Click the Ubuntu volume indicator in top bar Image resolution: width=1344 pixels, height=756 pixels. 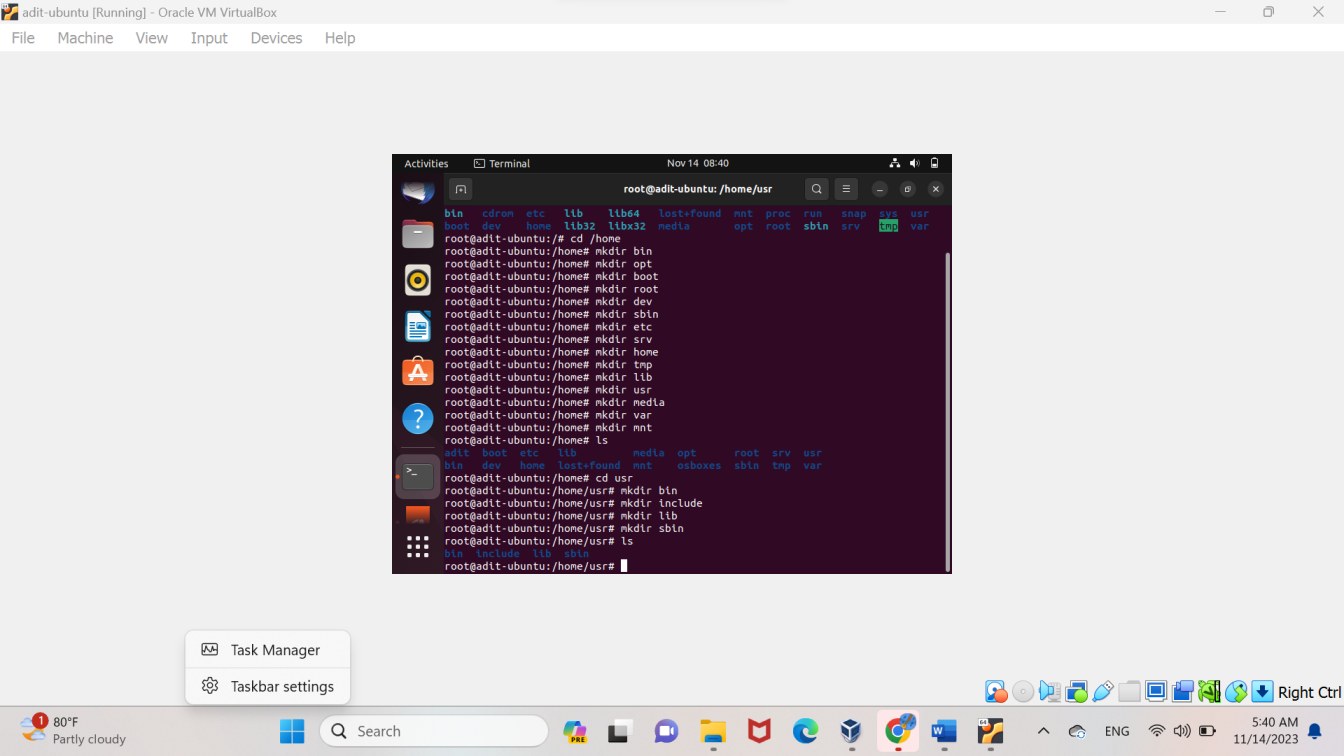click(915, 163)
